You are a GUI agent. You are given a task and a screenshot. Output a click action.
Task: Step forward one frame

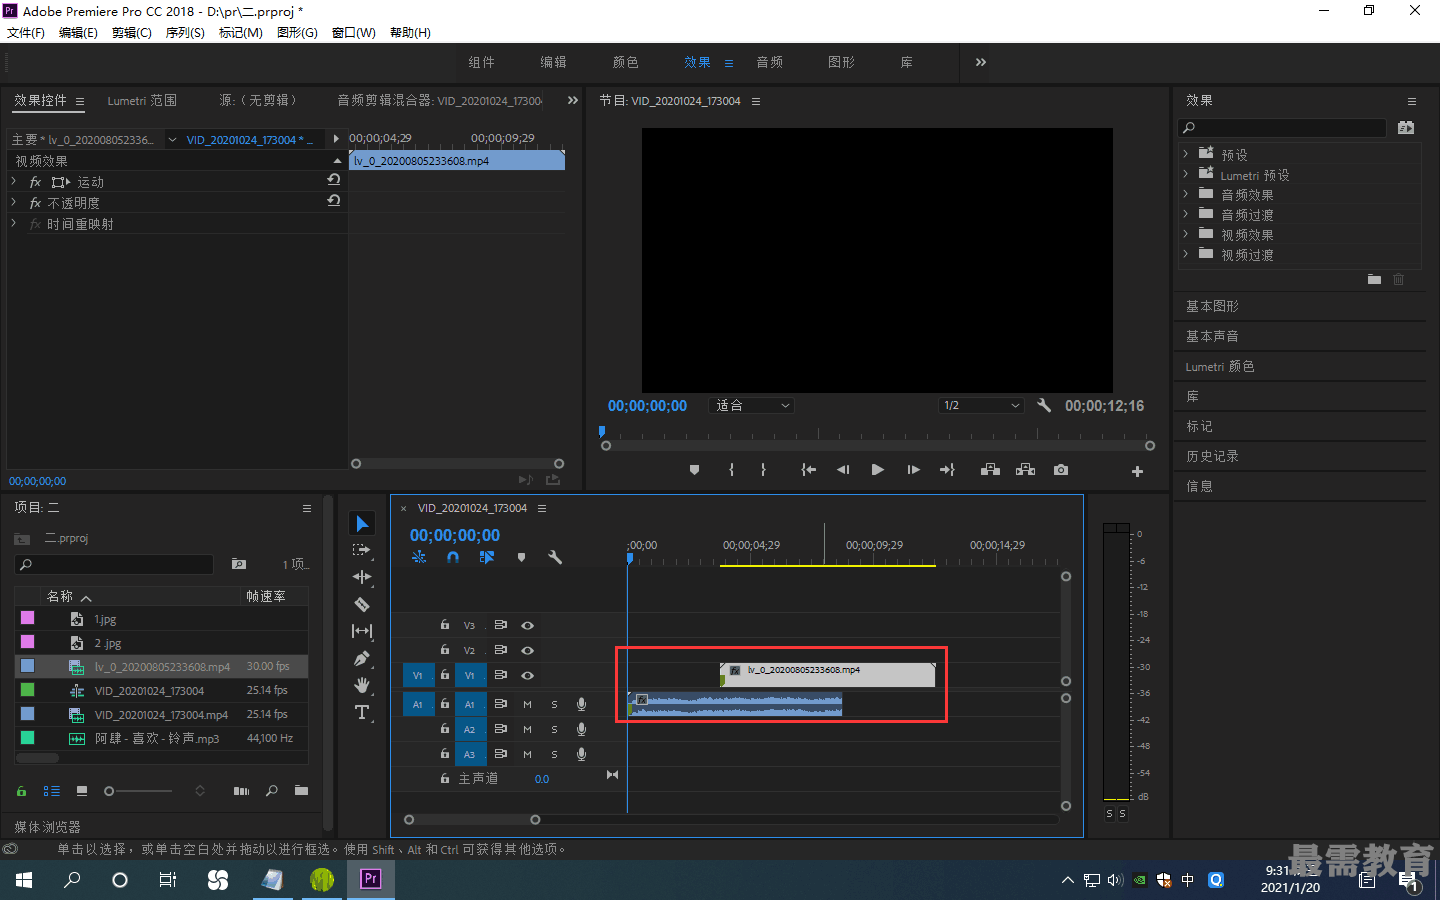pyautogui.click(x=913, y=470)
